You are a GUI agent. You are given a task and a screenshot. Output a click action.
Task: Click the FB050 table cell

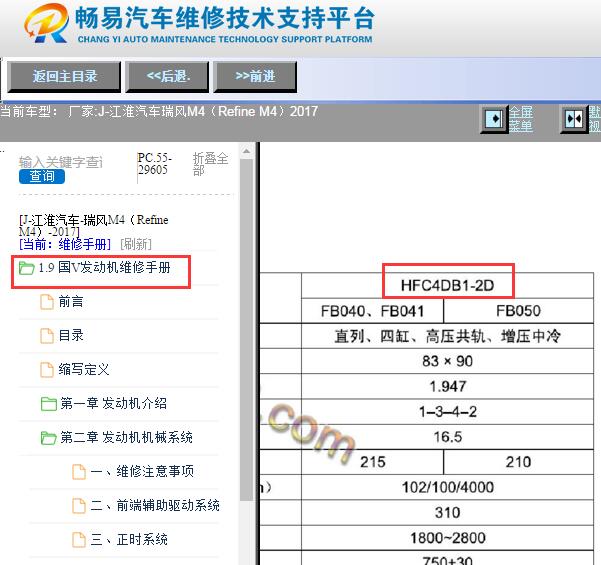click(x=518, y=311)
